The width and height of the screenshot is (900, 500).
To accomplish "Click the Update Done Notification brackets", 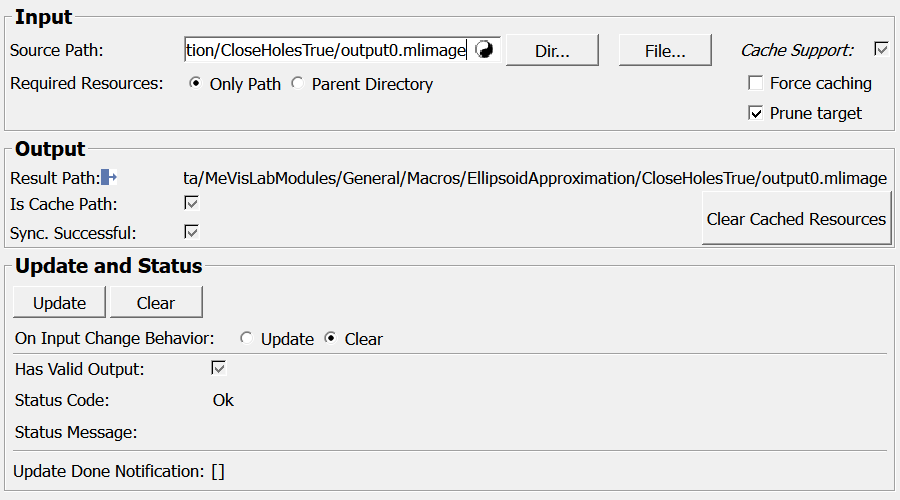I will 218,471.
